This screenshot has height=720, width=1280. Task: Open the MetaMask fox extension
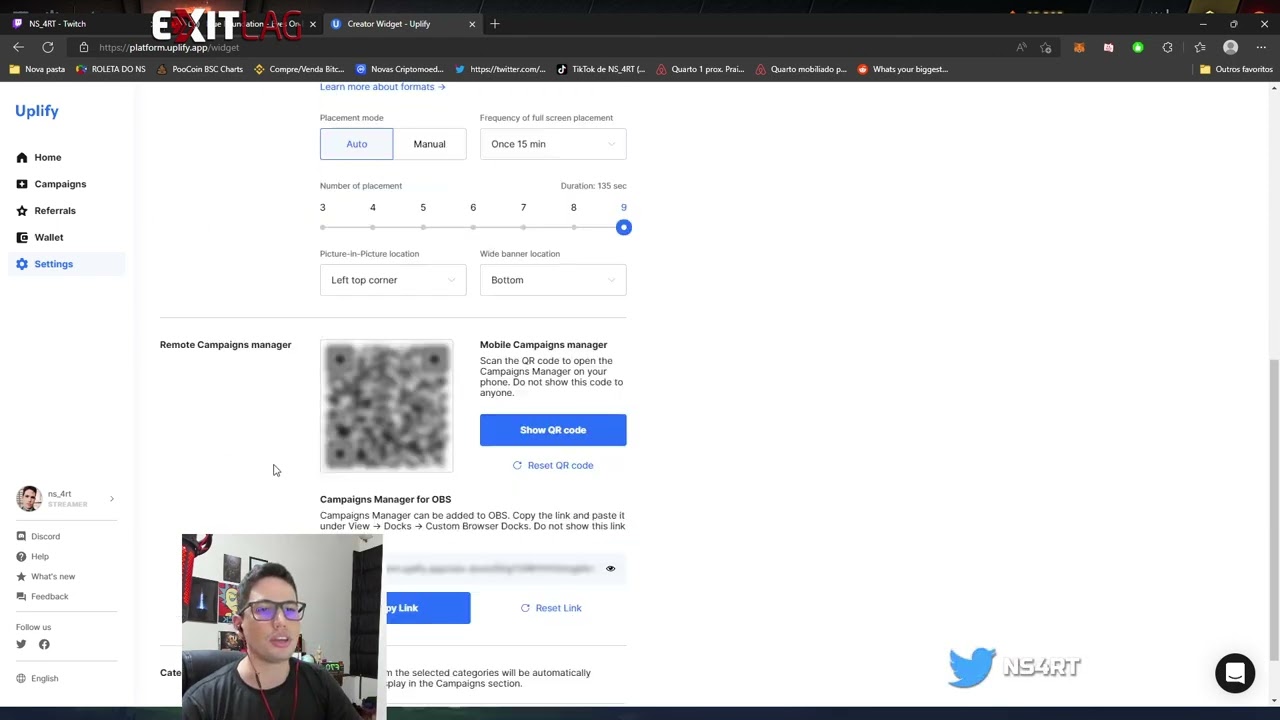[1079, 47]
